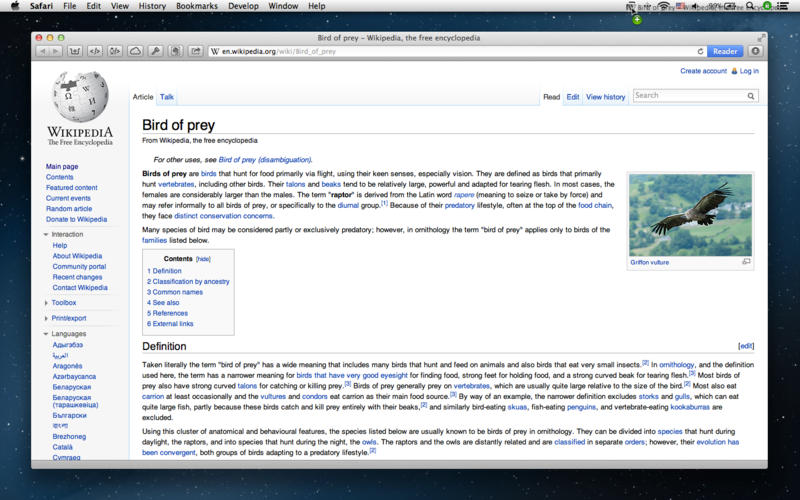Image resolution: width=800 pixels, height=500 pixels.
Task: Activate Safari Reader button
Action: (725, 52)
